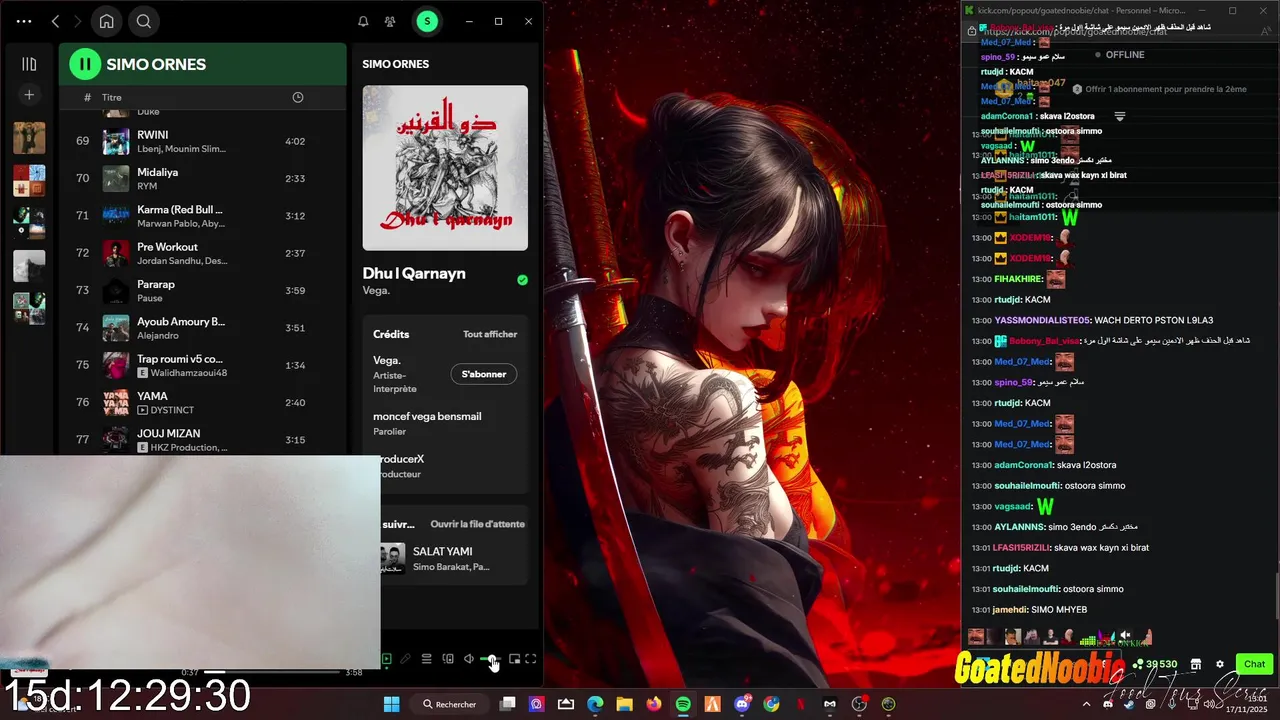The height and width of the screenshot is (720, 1280).
Task: Go back in Spotify navigation
Action: (56, 21)
